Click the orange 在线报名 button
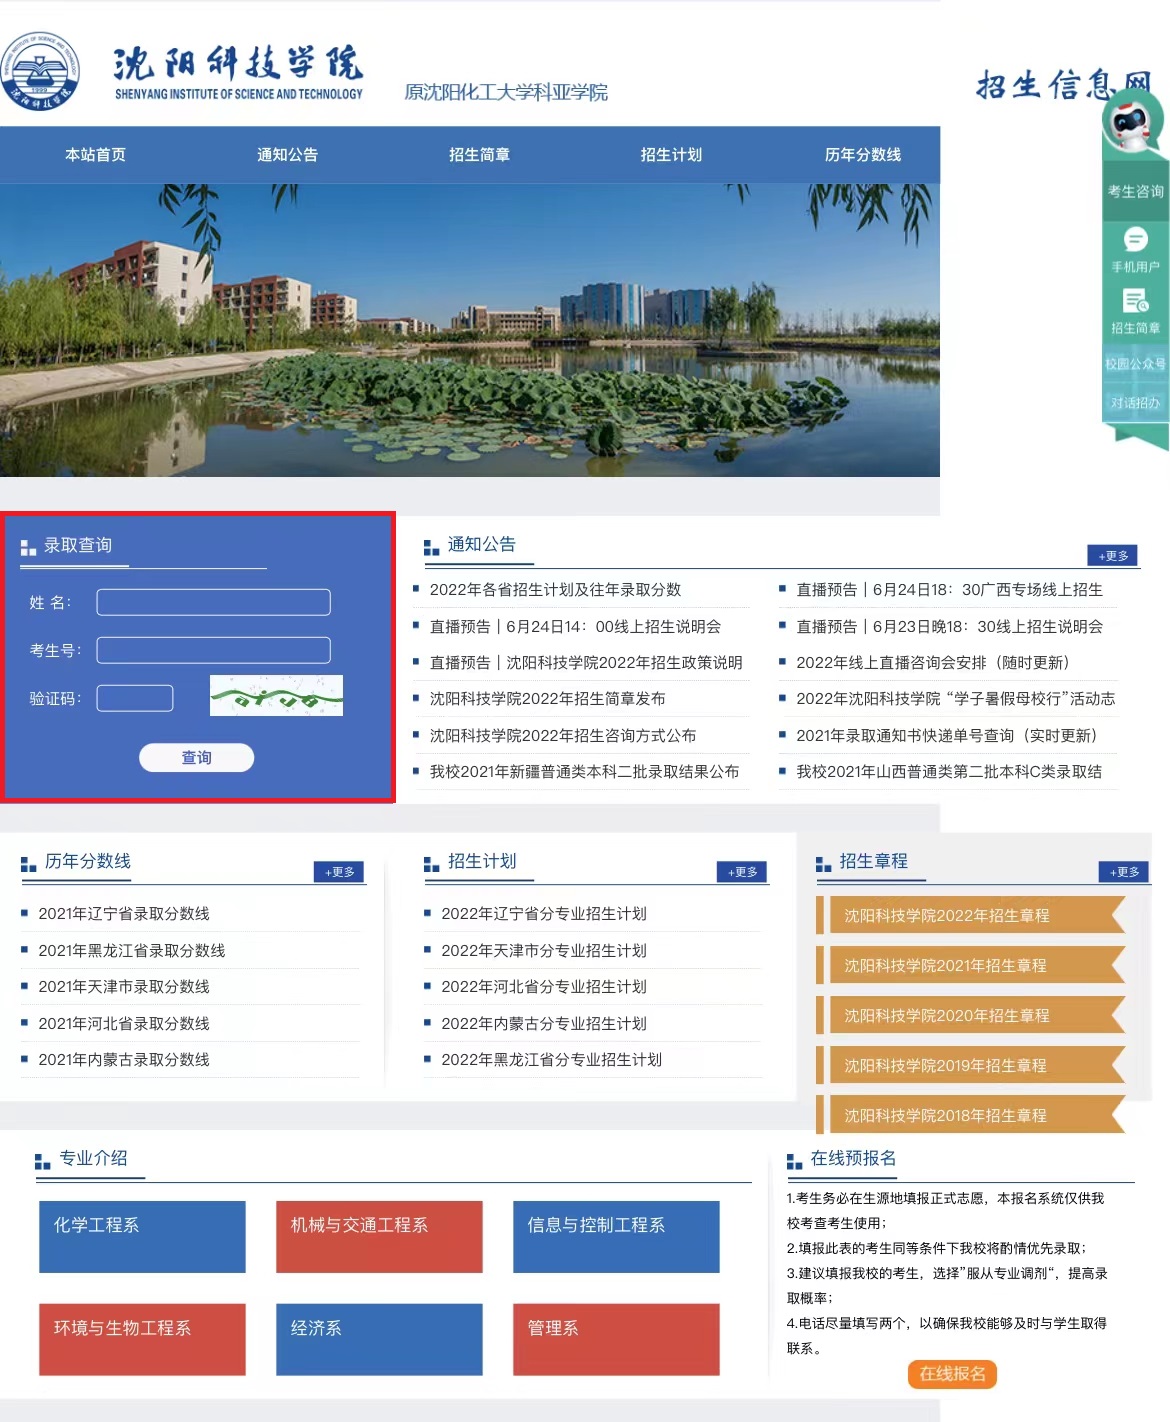This screenshot has width=1170, height=1422. pos(952,1374)
